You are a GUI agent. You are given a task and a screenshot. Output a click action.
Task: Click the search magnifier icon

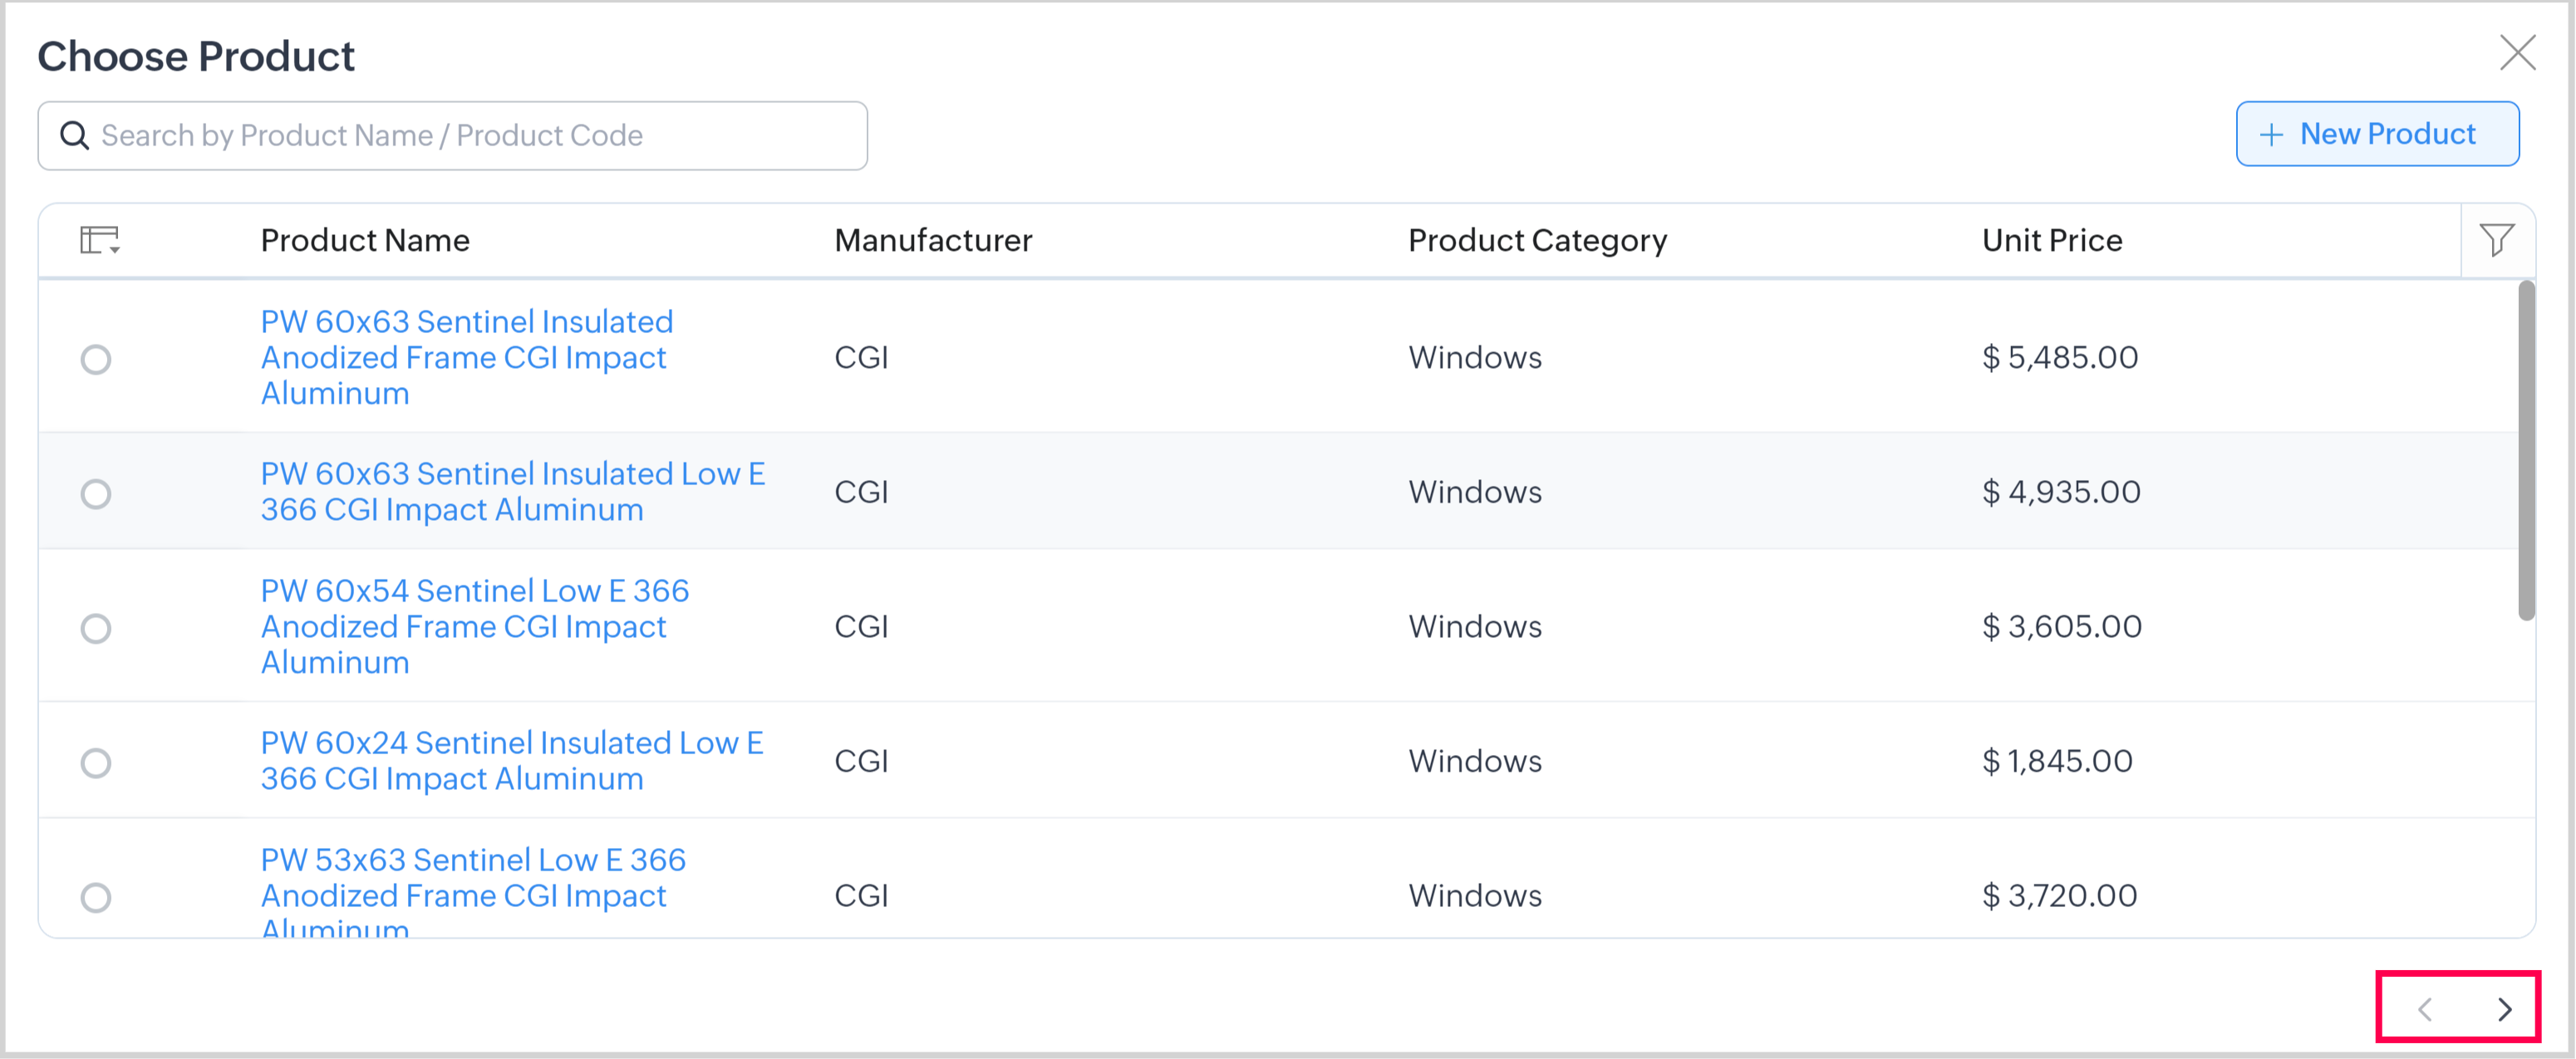point(75,135)
